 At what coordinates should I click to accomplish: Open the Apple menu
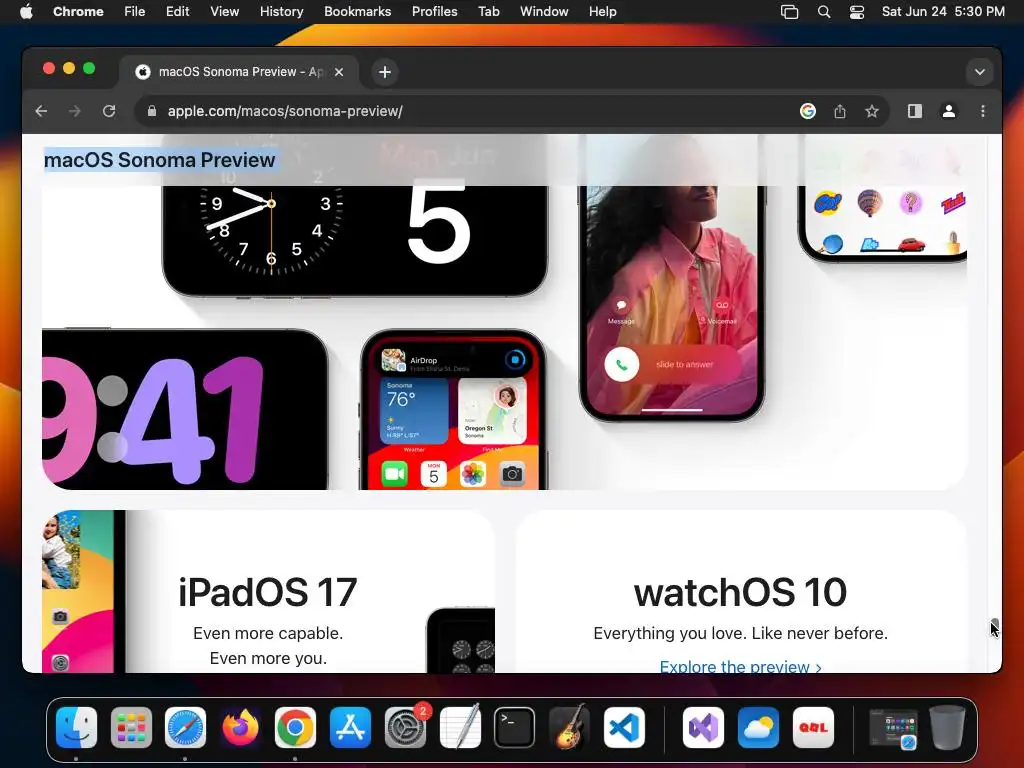[x=26, y=12]
